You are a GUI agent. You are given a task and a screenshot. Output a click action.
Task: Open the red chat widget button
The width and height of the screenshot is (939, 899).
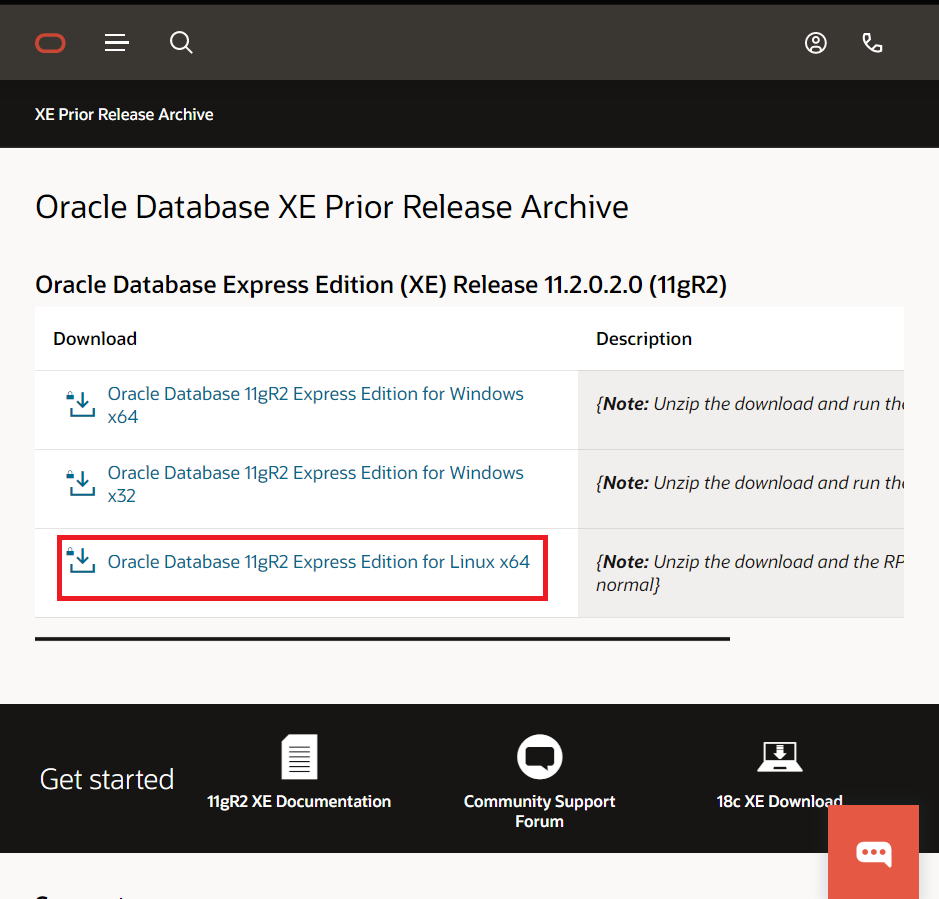coord(874,852)
